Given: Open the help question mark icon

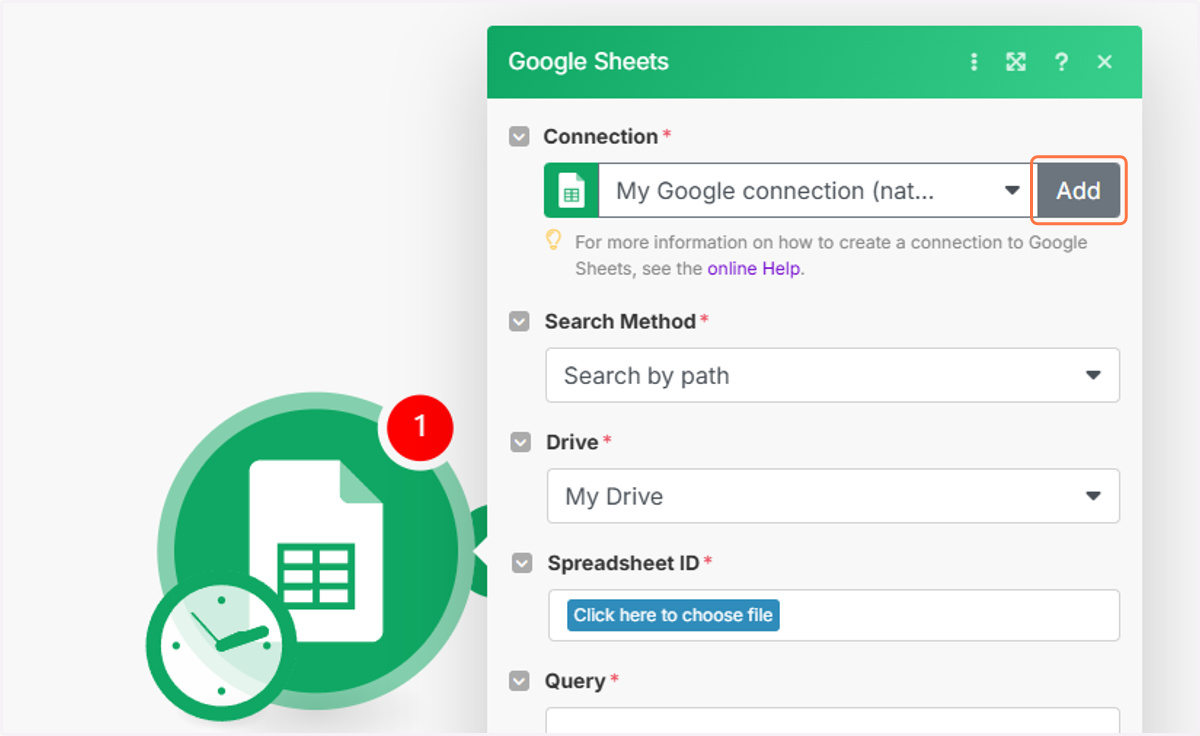Looking at the screenshot, I should click(x=1061, y=62).
